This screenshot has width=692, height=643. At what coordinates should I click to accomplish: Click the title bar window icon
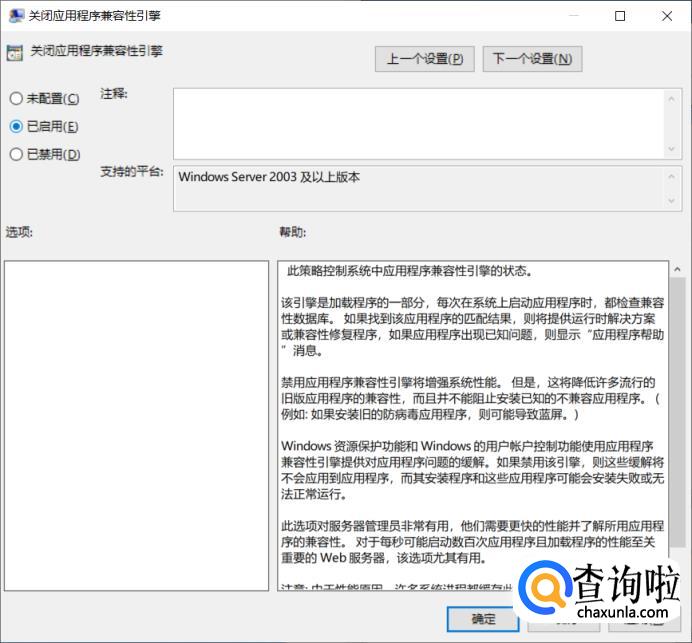16,15
